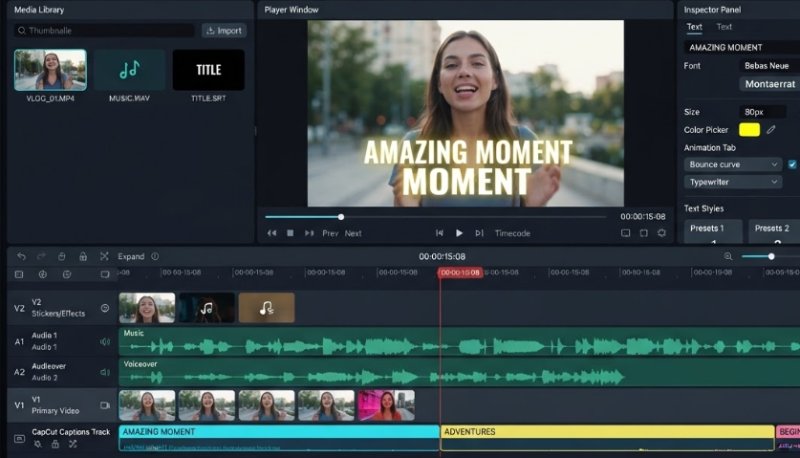Open the Bounce curve dropdown

click(x=733, y=164)
